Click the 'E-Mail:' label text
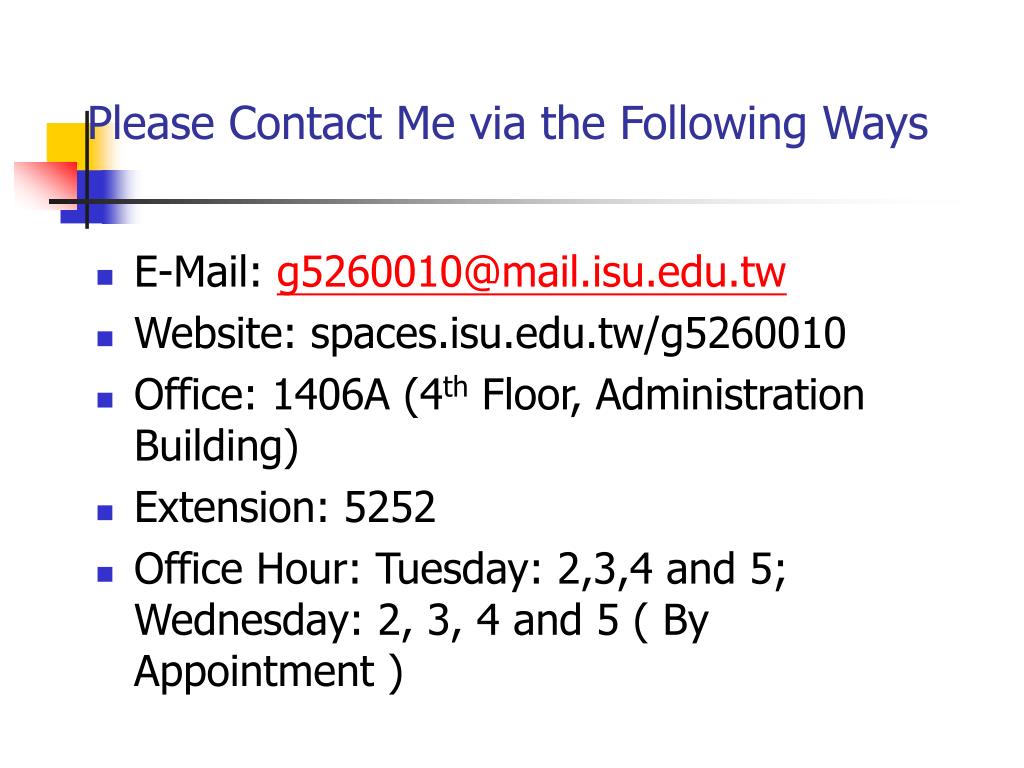Image resolution: width=1024 pixels, height=768 pixels. click(x=198, y=272)
